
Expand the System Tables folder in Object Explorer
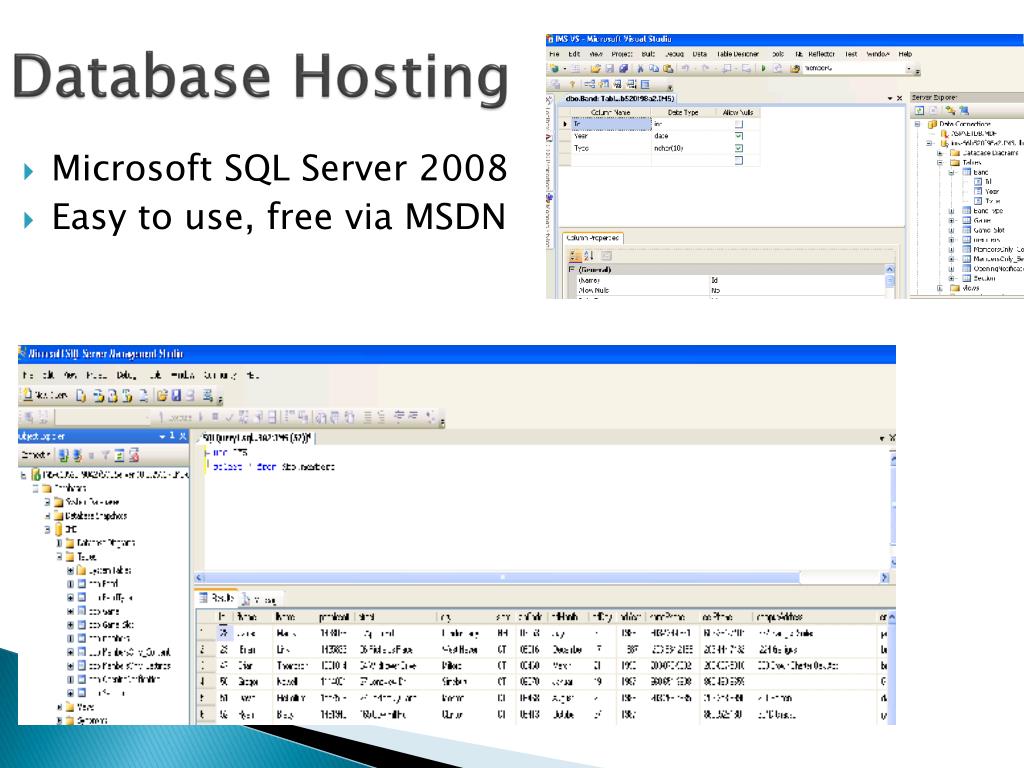click(x=71, y=570)
